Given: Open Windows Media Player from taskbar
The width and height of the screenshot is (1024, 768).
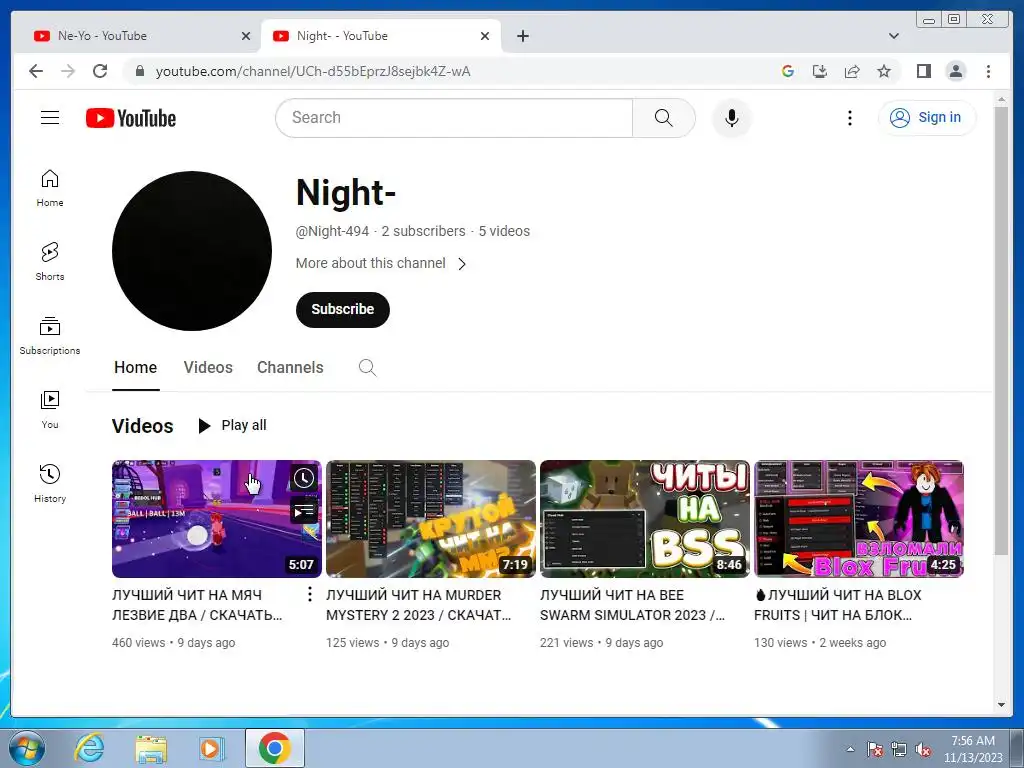Looking at the screenshot, I should click(210, 748).
